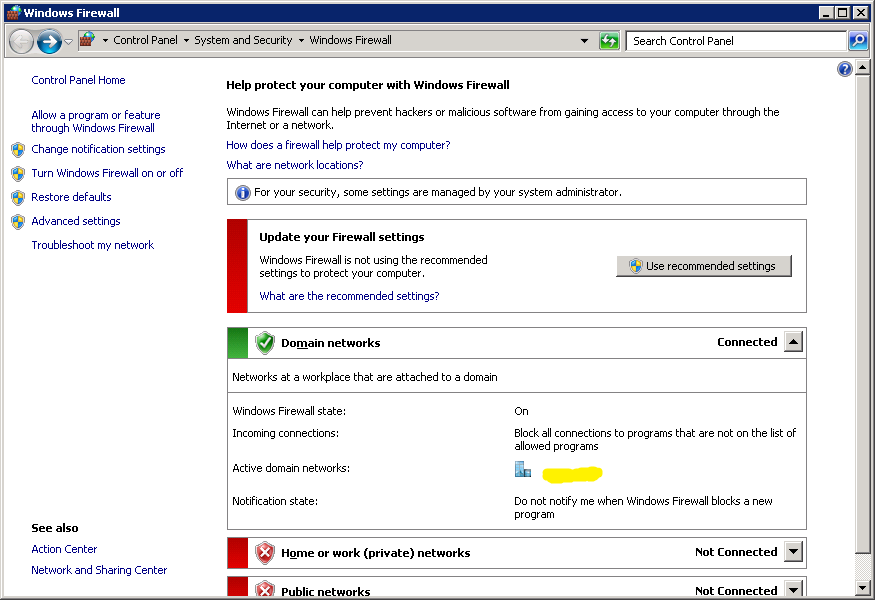
Task: Open How does a firewall help link
Action: tap(338, 145)
